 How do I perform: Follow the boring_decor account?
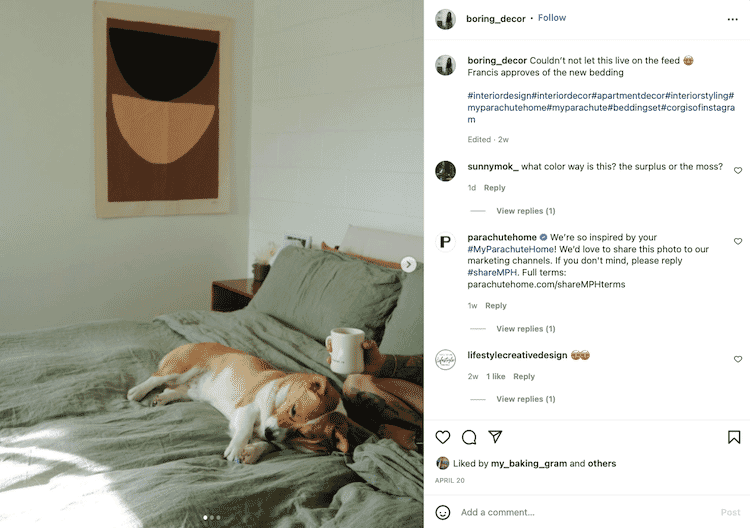pyautogui.click(x=551, y=18)
